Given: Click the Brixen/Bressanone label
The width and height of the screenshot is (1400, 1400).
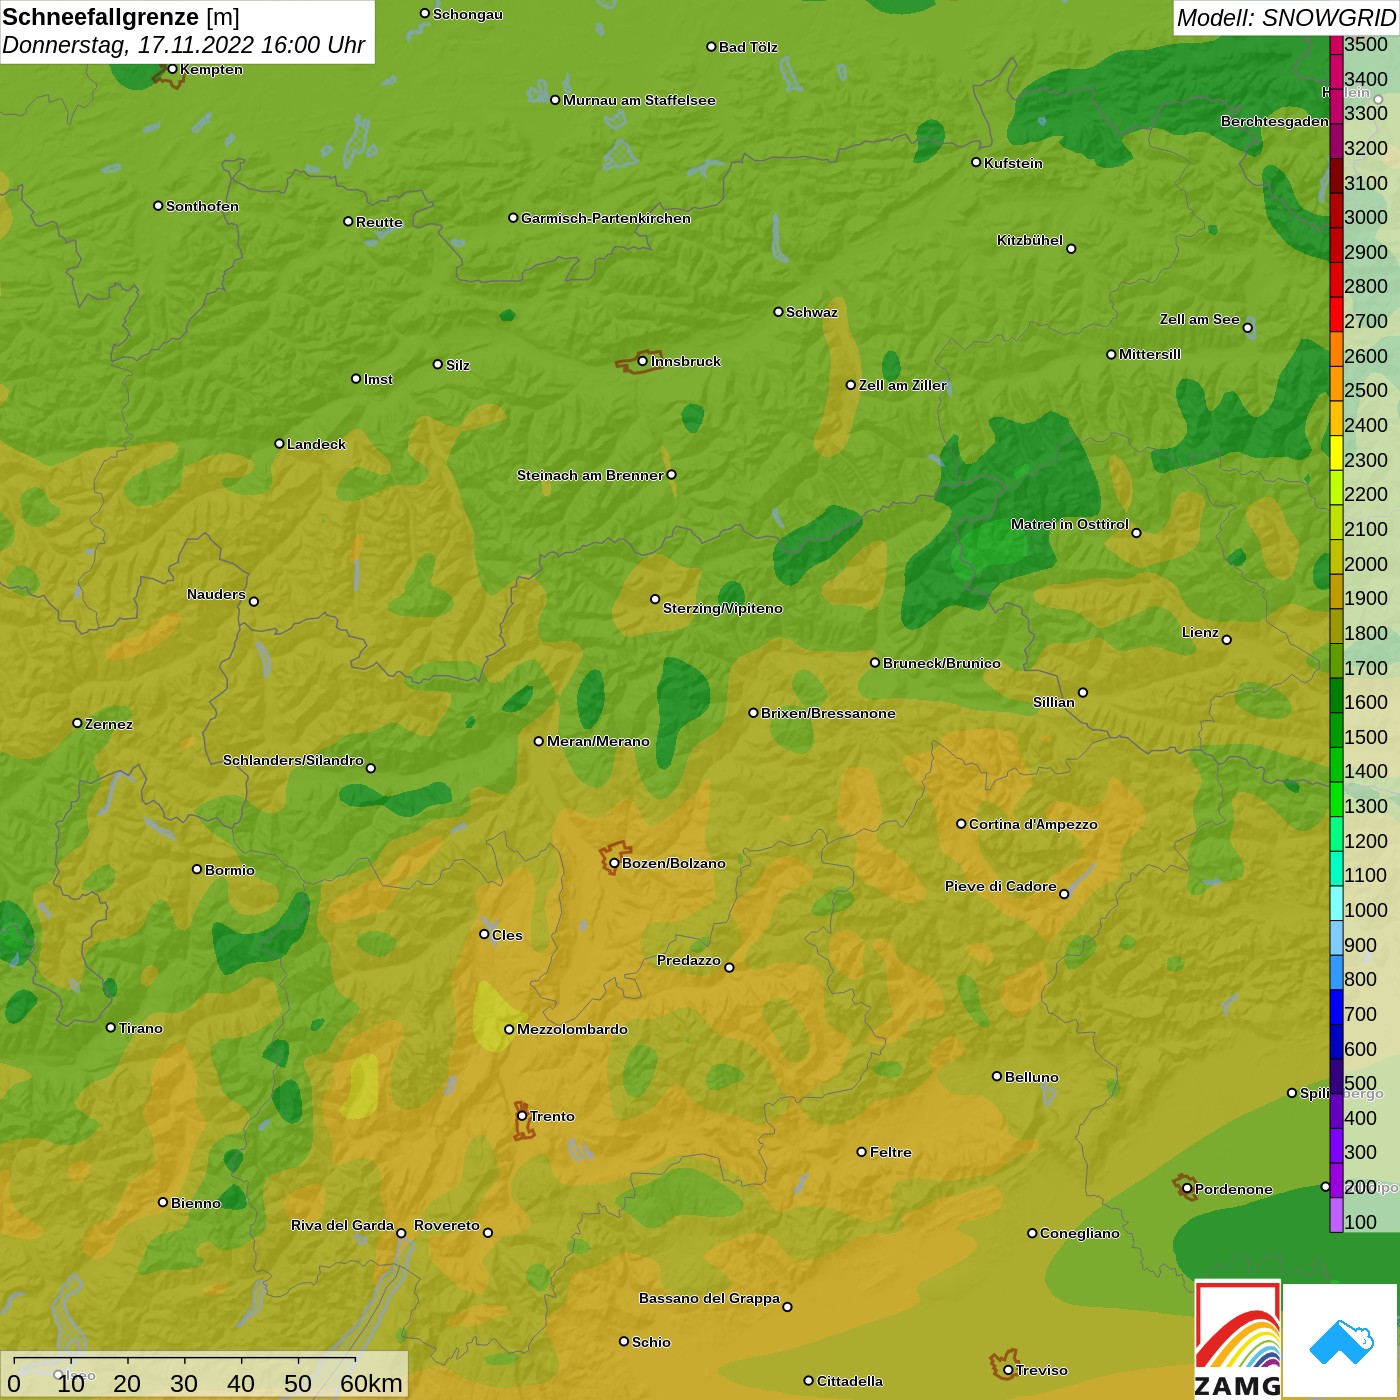Looking at the screenshot, I should (x=828, y=713).
